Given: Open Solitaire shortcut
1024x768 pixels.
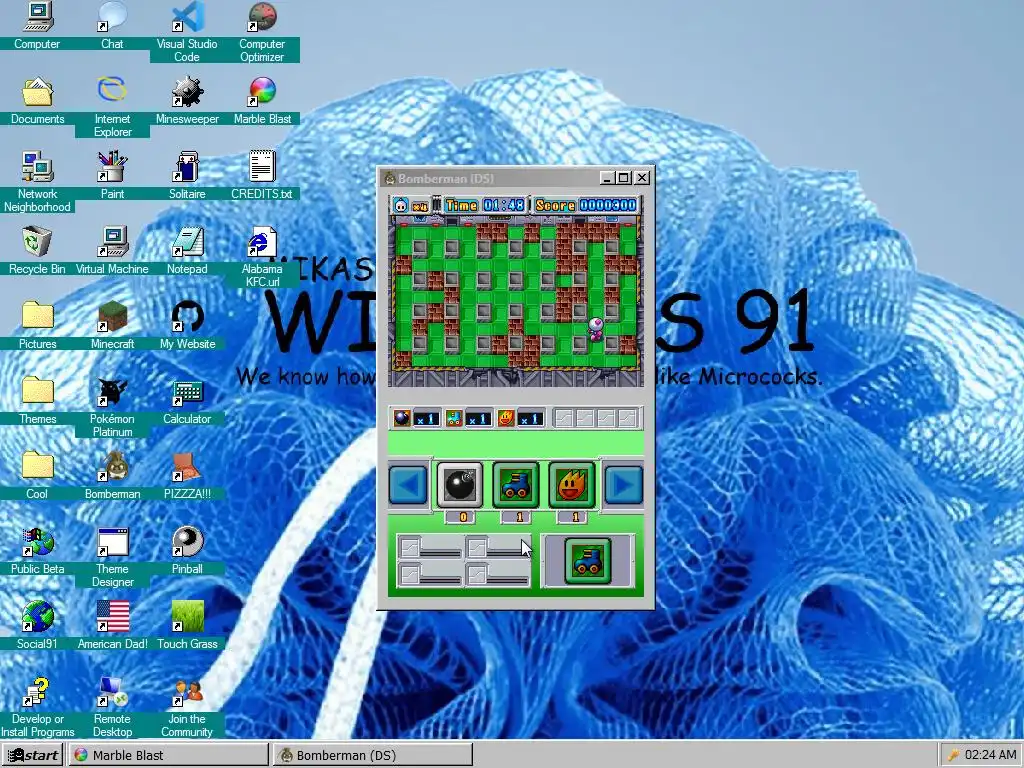Looking at the screenshot, I should pos(187,175).
